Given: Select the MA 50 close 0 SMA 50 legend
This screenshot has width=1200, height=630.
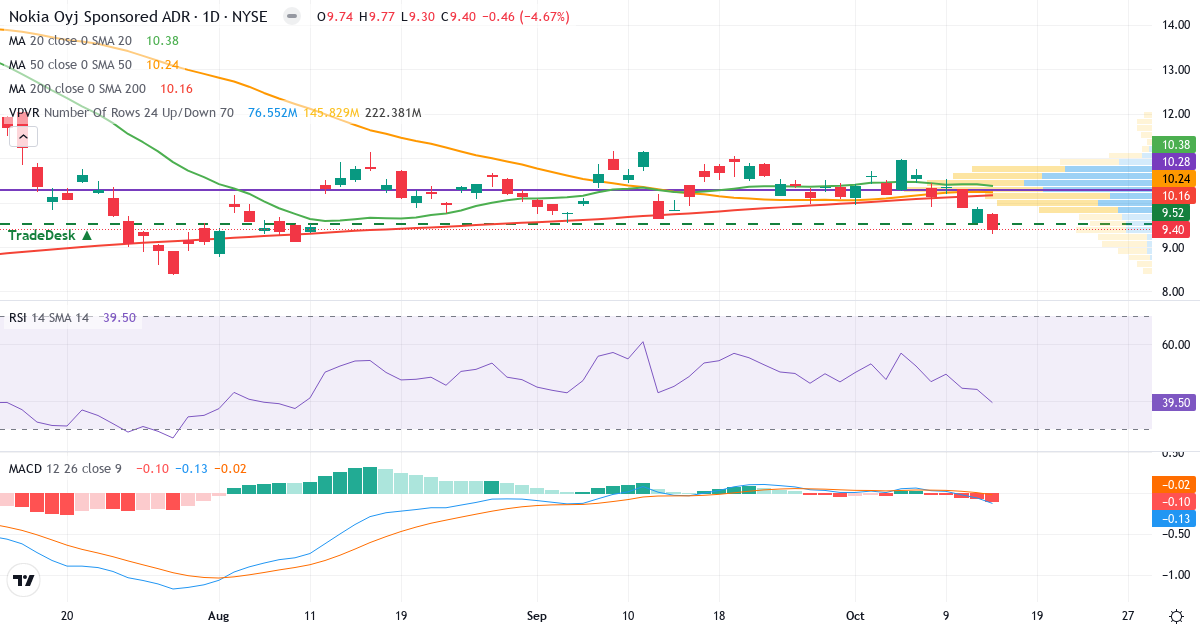Looking at the screenshot, I should 70,64.
